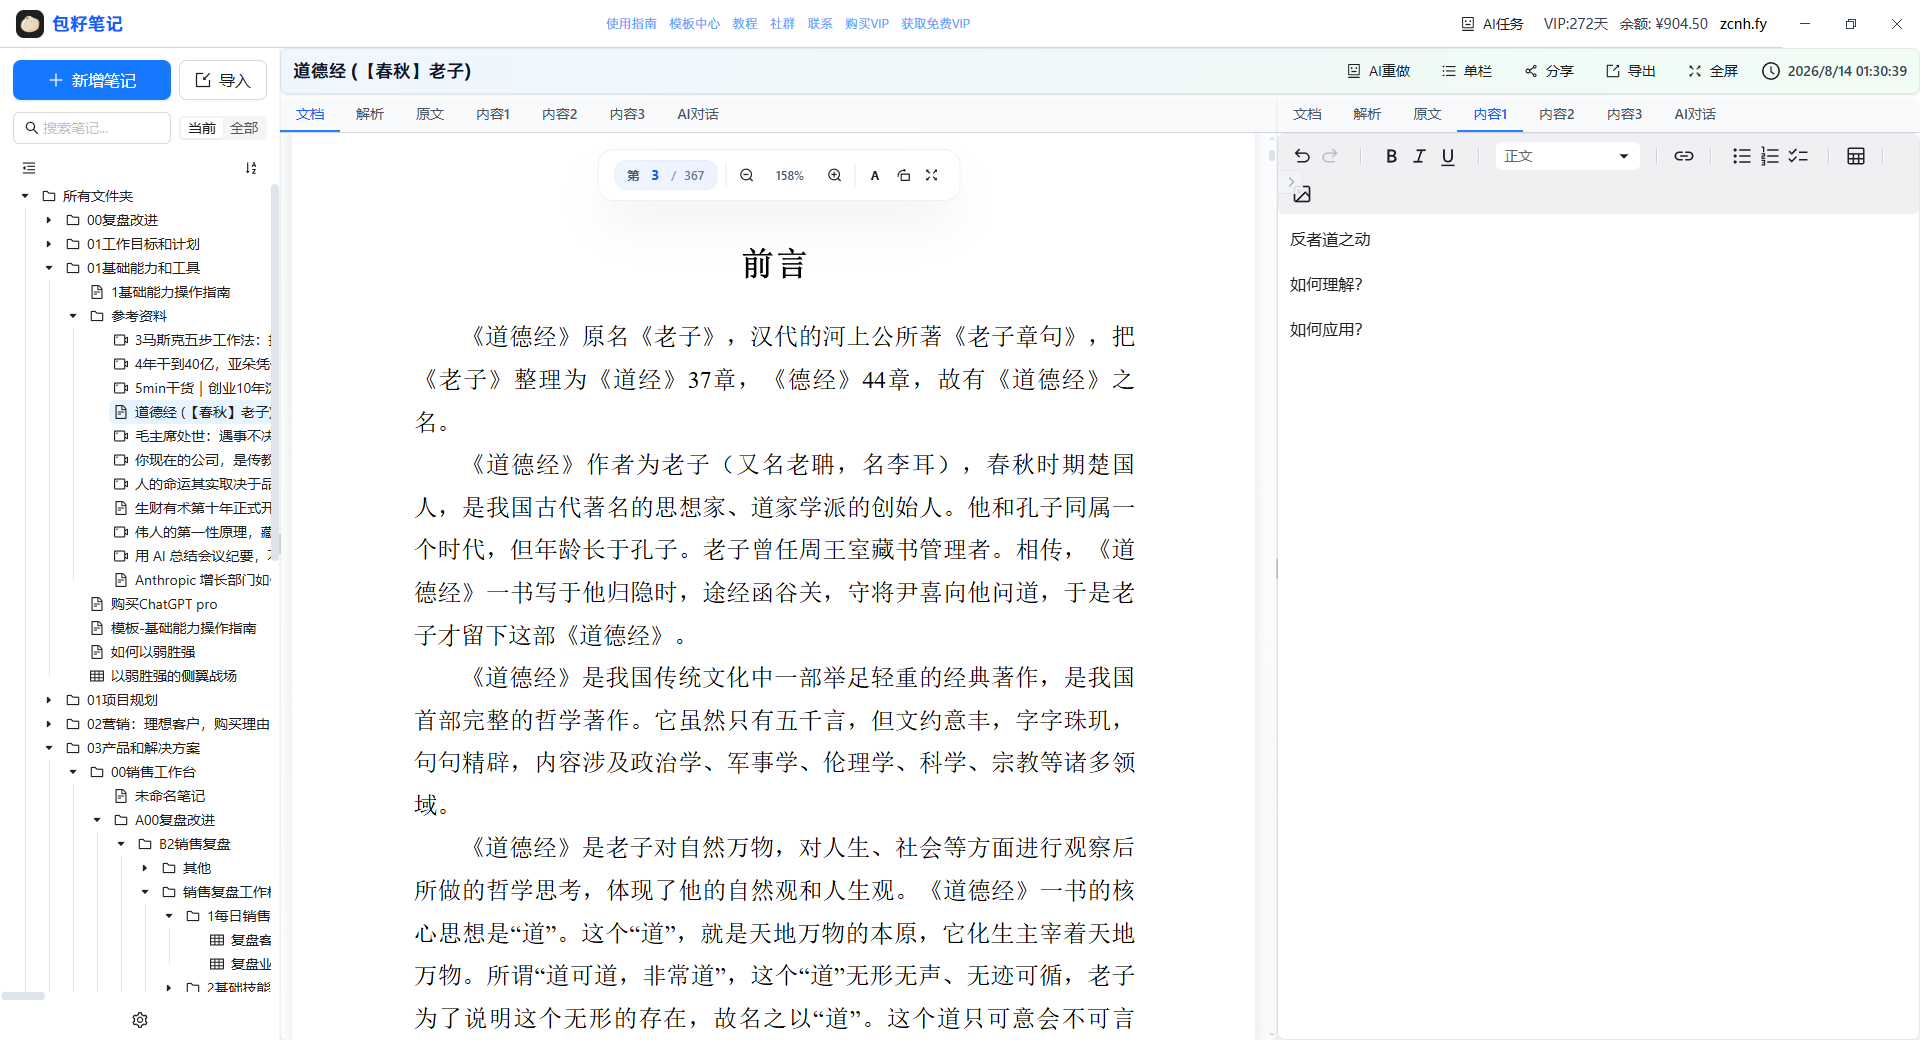The image size is (1920, 1040).
Task: Open settings with the gear icon
Action: point(140,1020)
